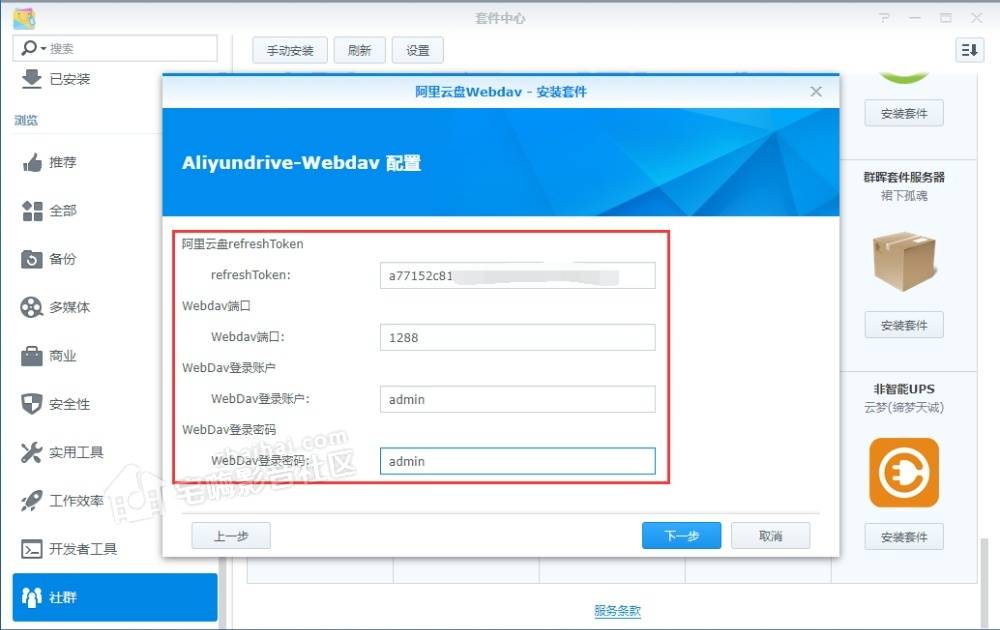
Task: Click the 社群 people icon
Action: (x=31, y=597)
